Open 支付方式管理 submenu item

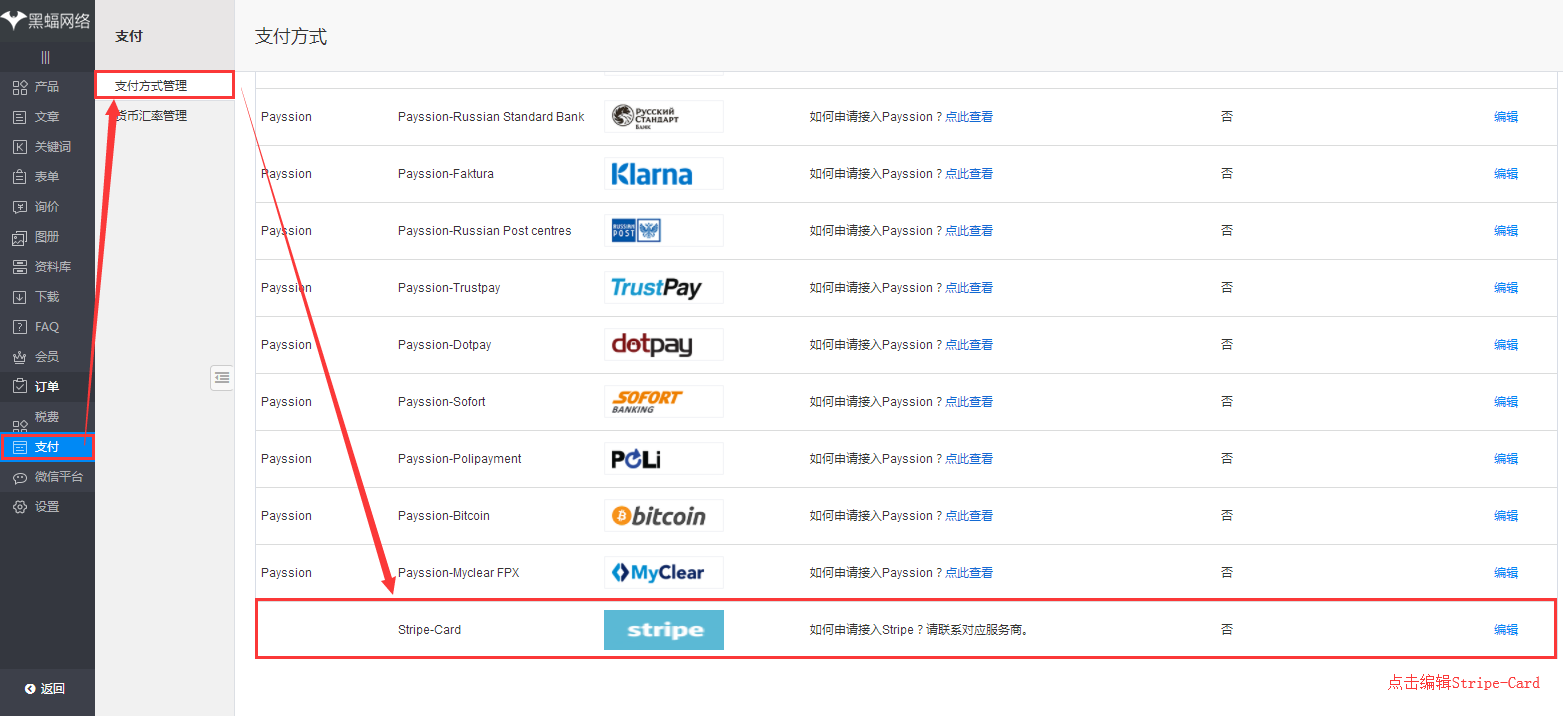(151, 86)
